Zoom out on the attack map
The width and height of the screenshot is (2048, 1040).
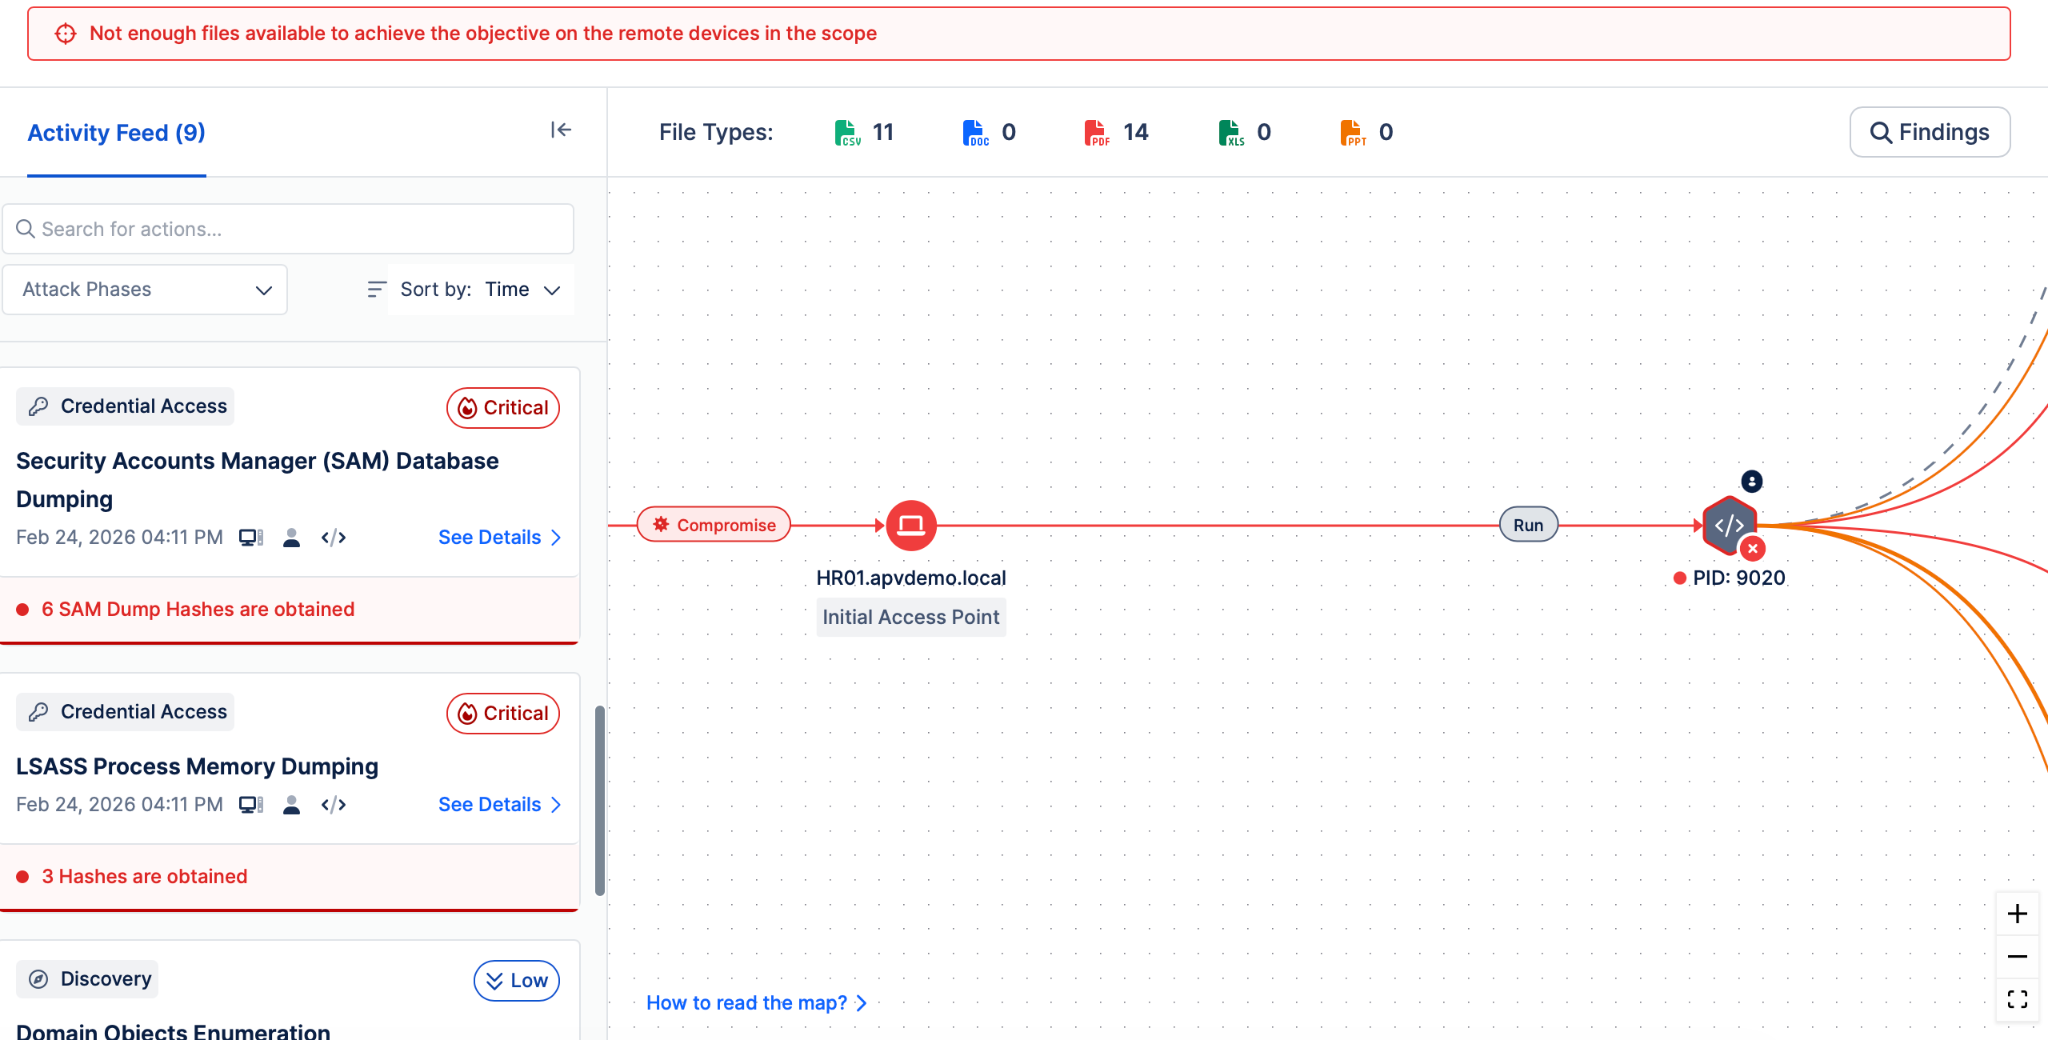2017,957
